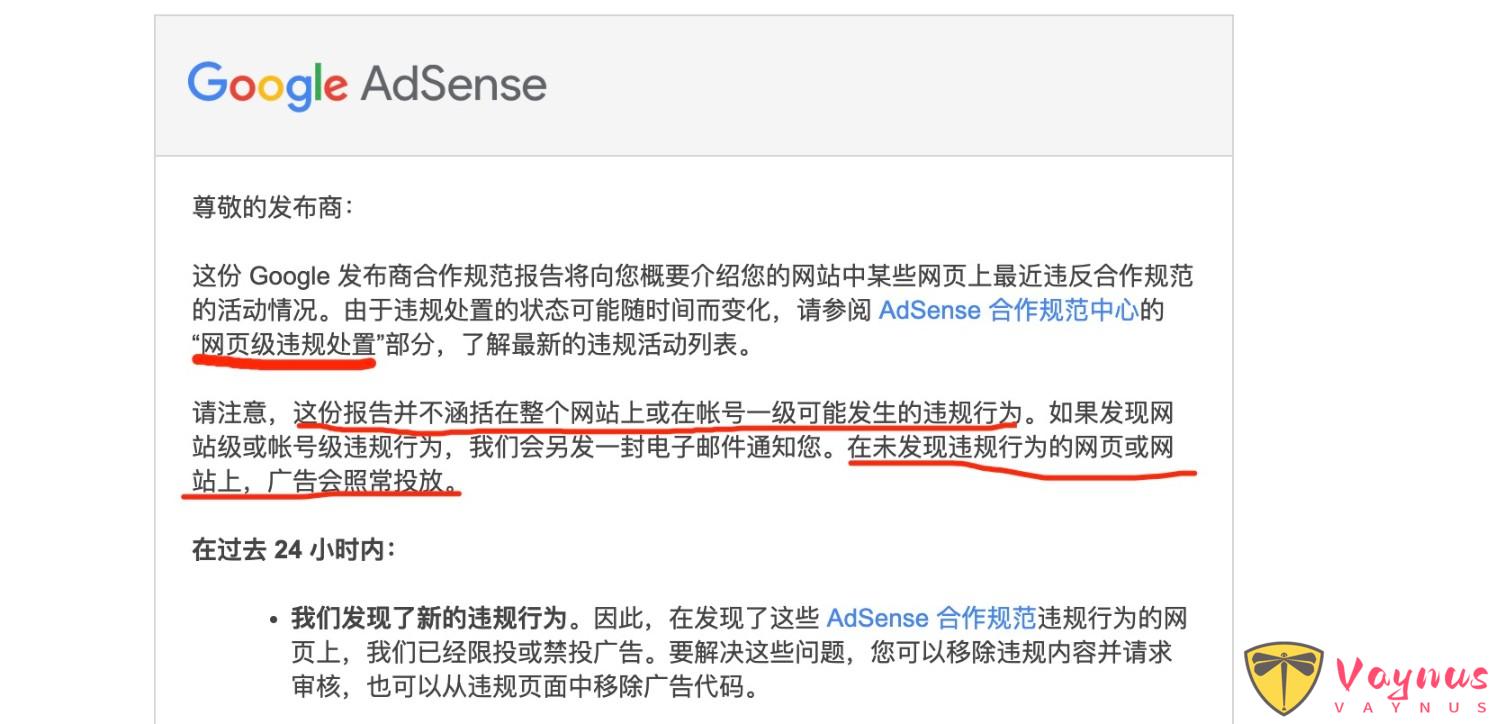Click the word Google in first paragraph

tap(289, 275)
